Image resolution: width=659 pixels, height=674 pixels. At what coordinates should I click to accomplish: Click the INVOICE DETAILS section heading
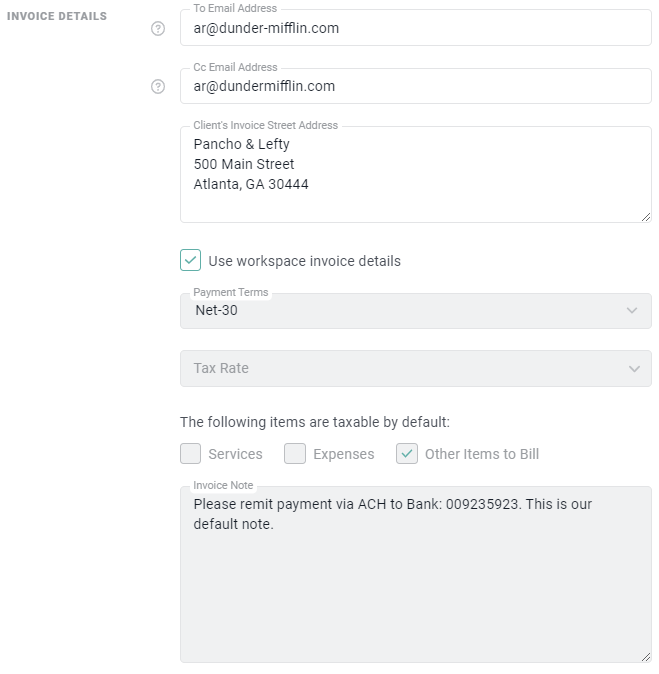click(57, 17)
